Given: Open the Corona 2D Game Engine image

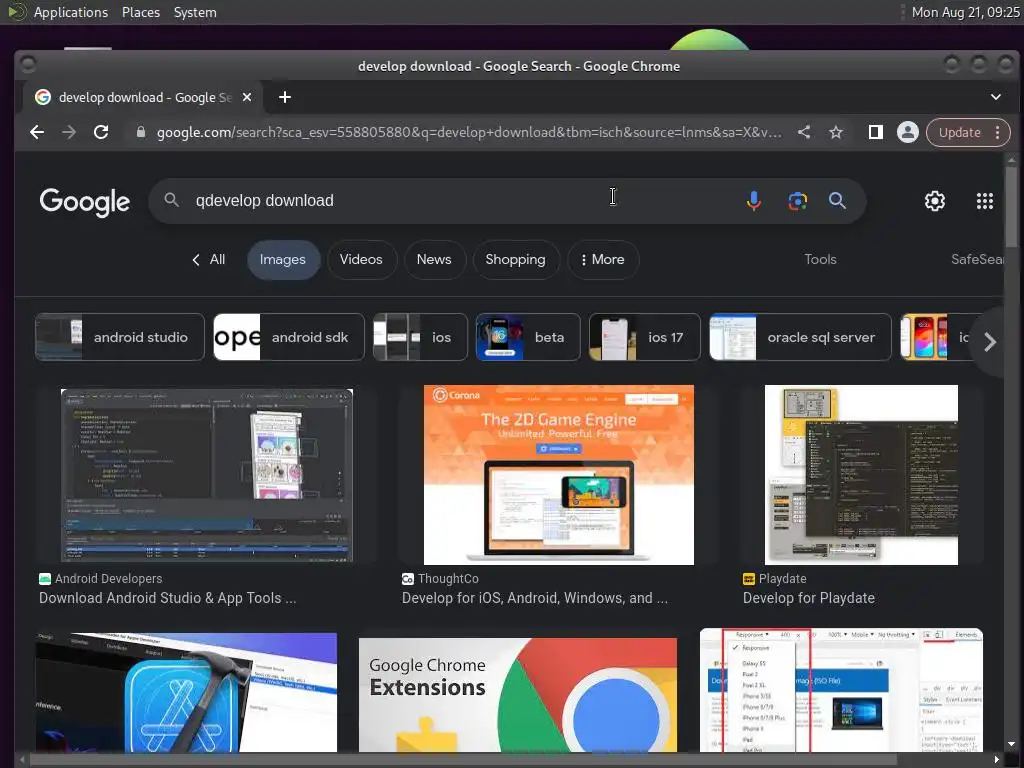Looking at the screenshot, I should pos(559,475).
